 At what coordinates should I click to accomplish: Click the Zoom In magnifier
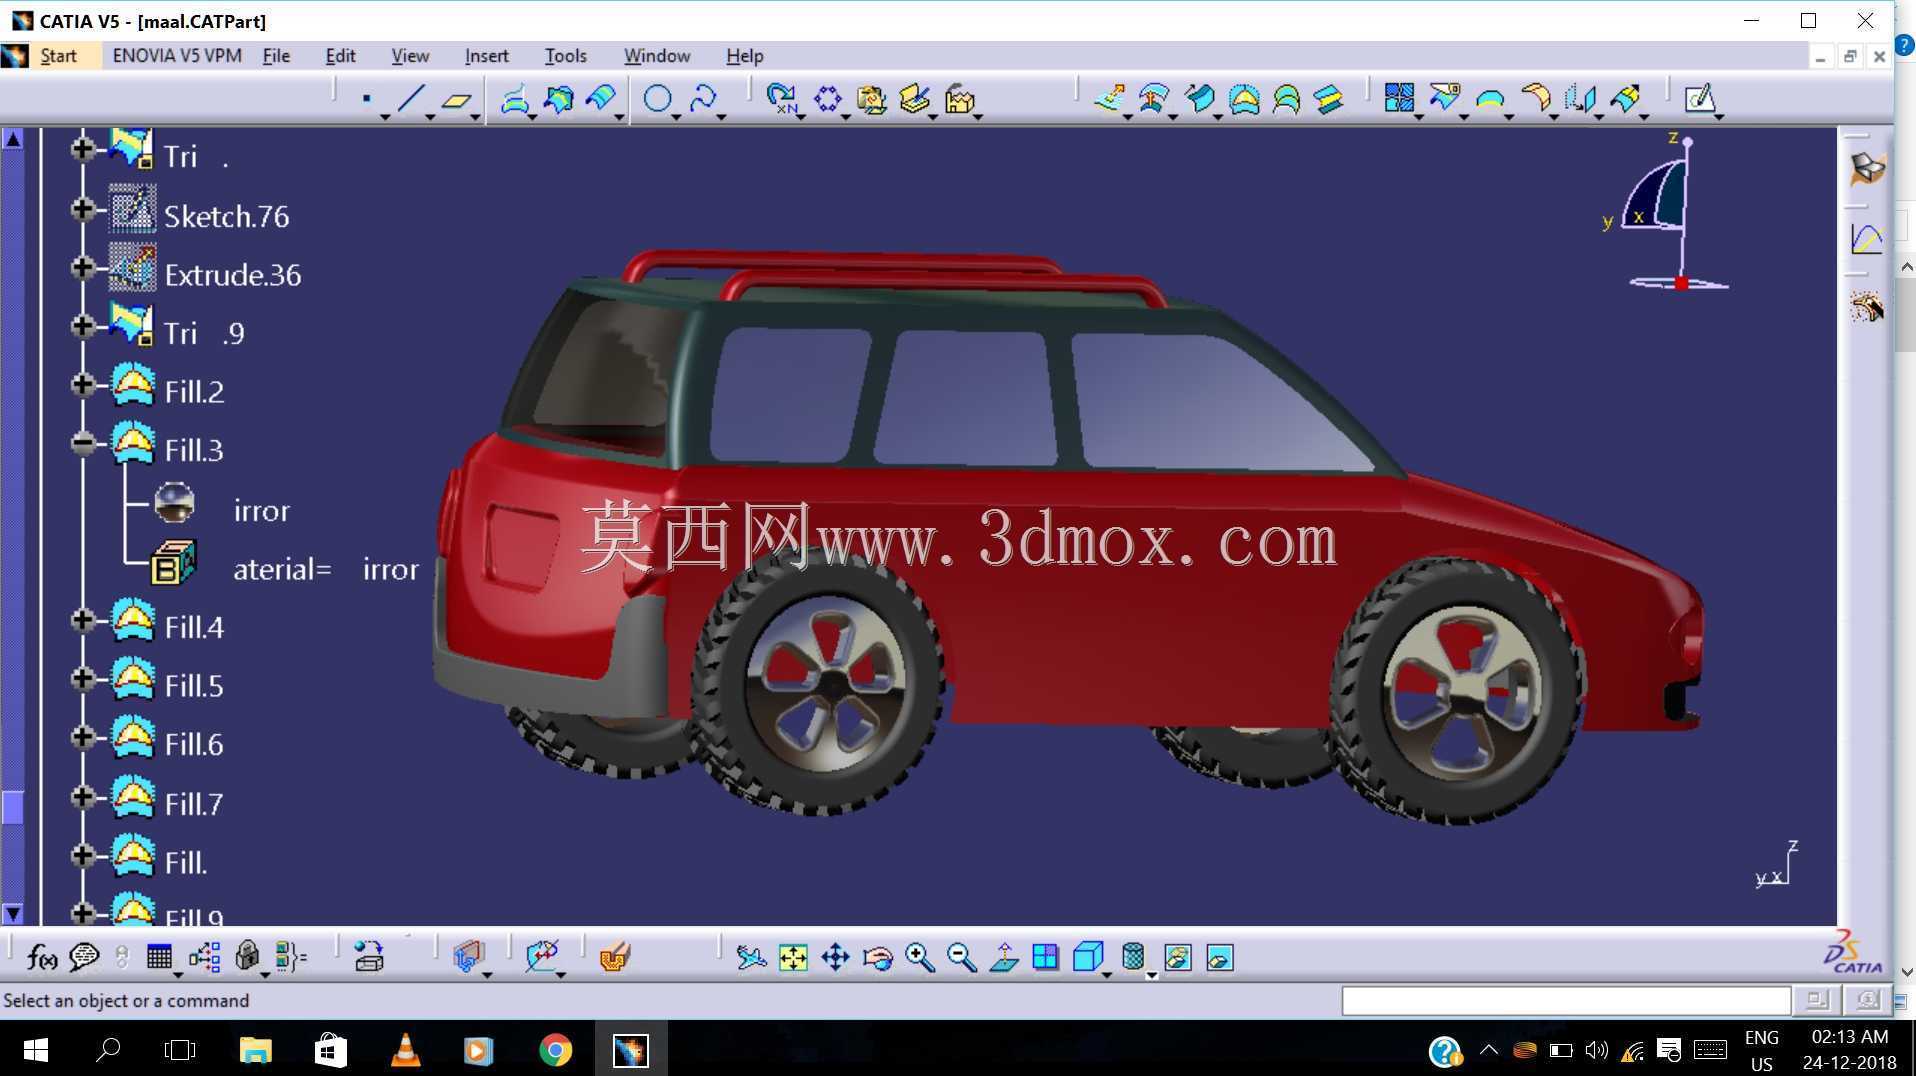point(919,957)
